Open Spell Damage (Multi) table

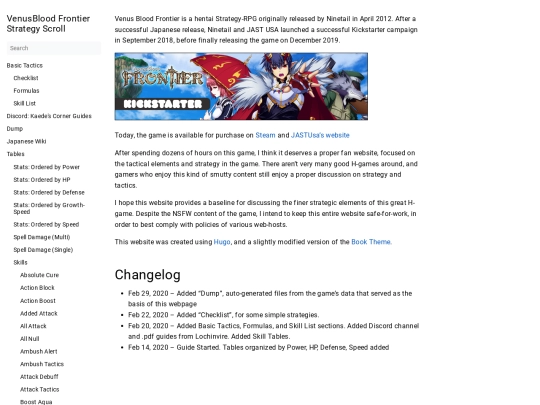pyautogui.click(x=42, y=237)
